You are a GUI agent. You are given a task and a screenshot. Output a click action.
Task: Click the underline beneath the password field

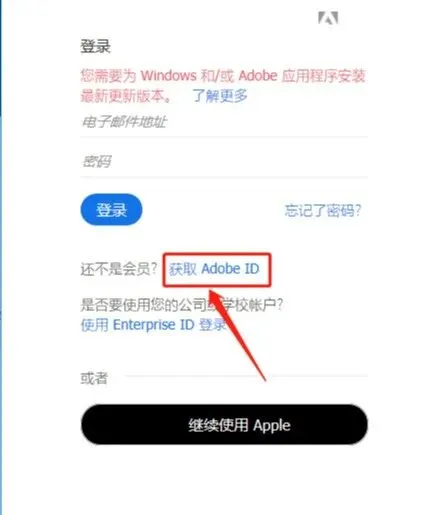click(224, 177)
